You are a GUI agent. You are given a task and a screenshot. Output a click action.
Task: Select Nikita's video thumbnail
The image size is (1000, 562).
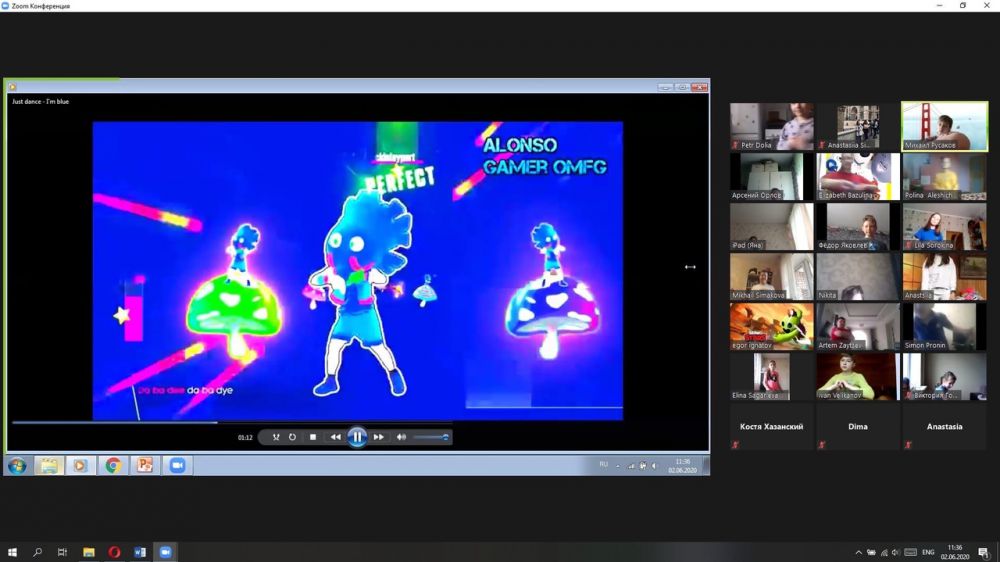coord(858,277)
